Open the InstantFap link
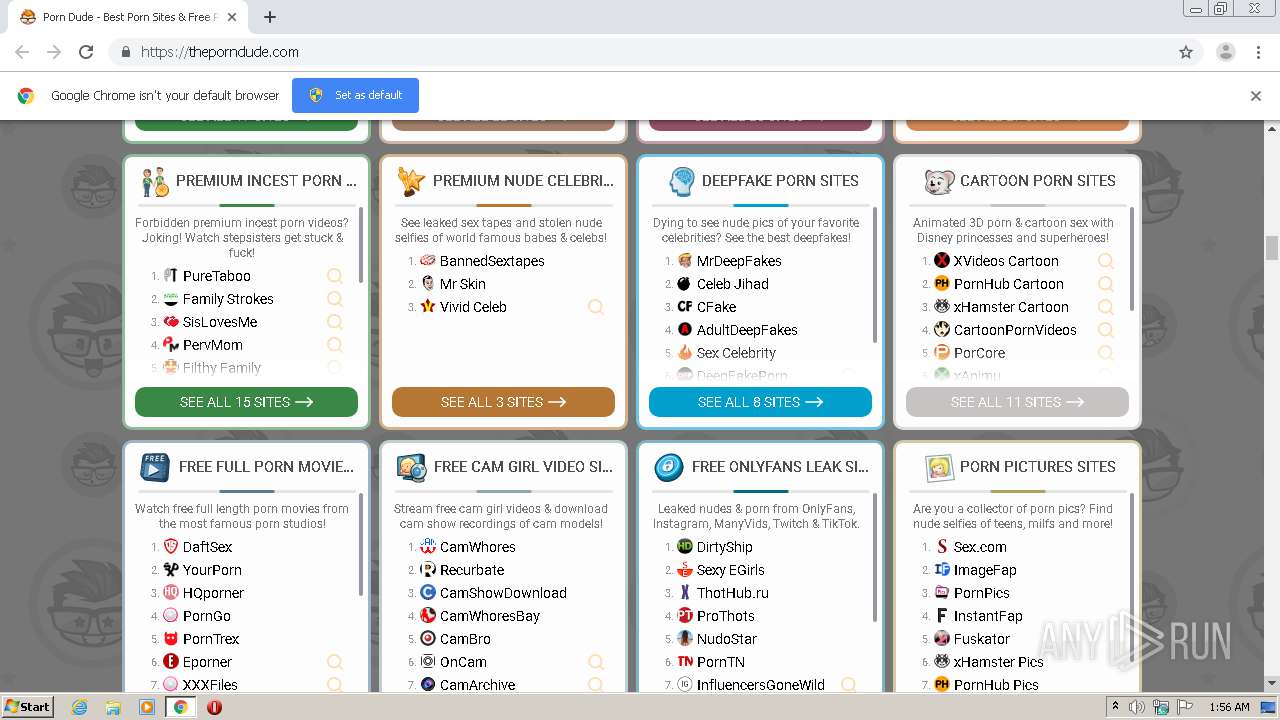The width and height of the screenshot is (1280, 720). (988, 616)
